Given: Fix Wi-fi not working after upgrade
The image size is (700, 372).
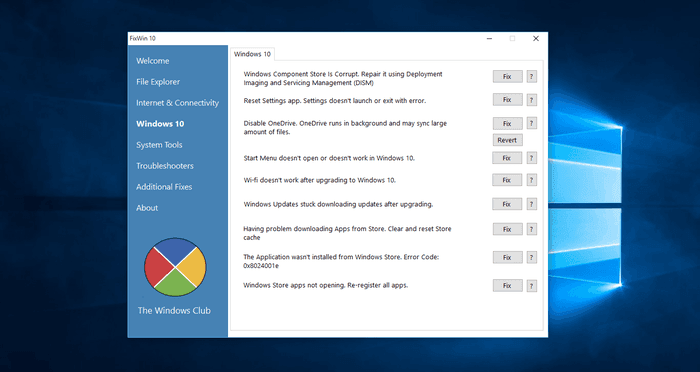Looking at the screenshot, I should tap(507, 180).
